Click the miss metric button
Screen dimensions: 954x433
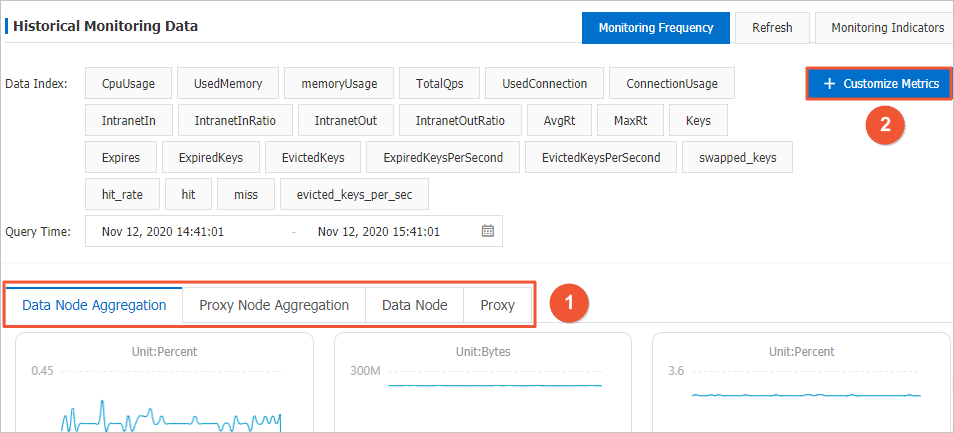(246, 195)
